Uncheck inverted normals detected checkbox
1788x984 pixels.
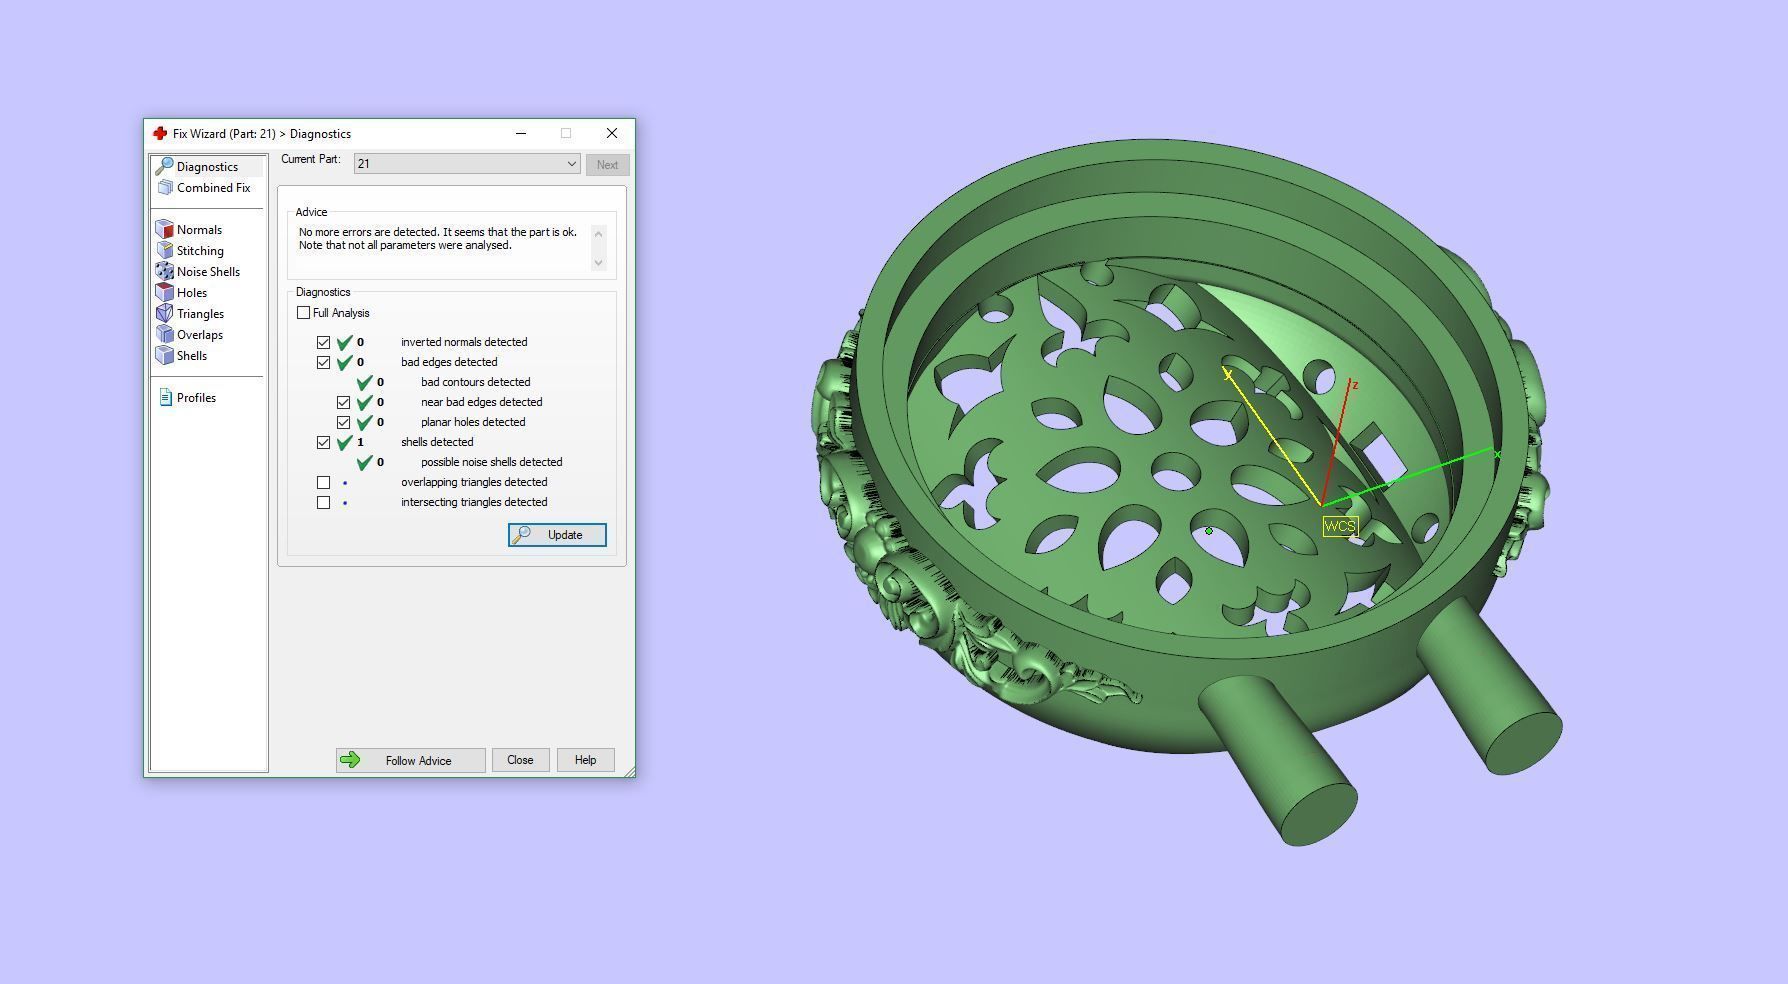tap(323, 342)
